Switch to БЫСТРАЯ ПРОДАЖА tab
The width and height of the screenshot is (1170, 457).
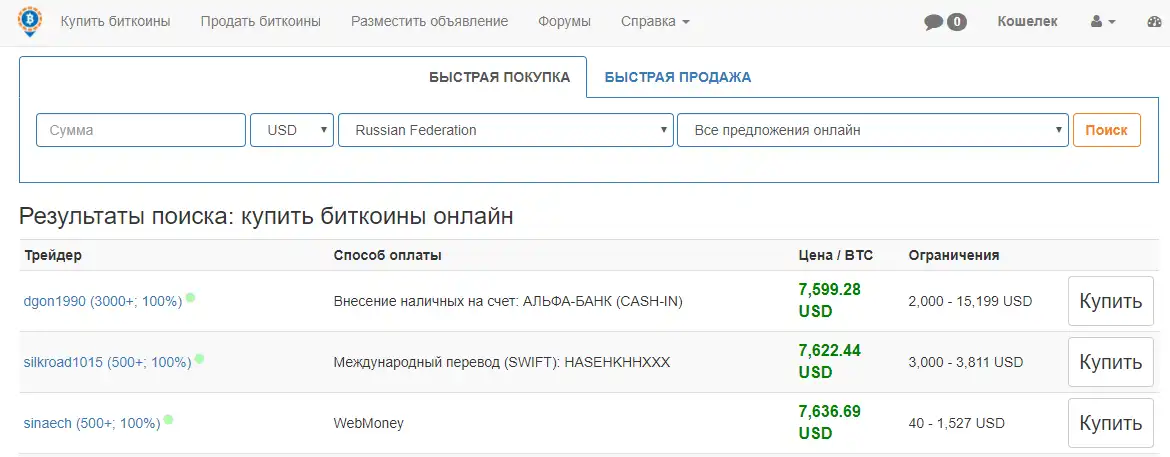(x=678, y=77)
